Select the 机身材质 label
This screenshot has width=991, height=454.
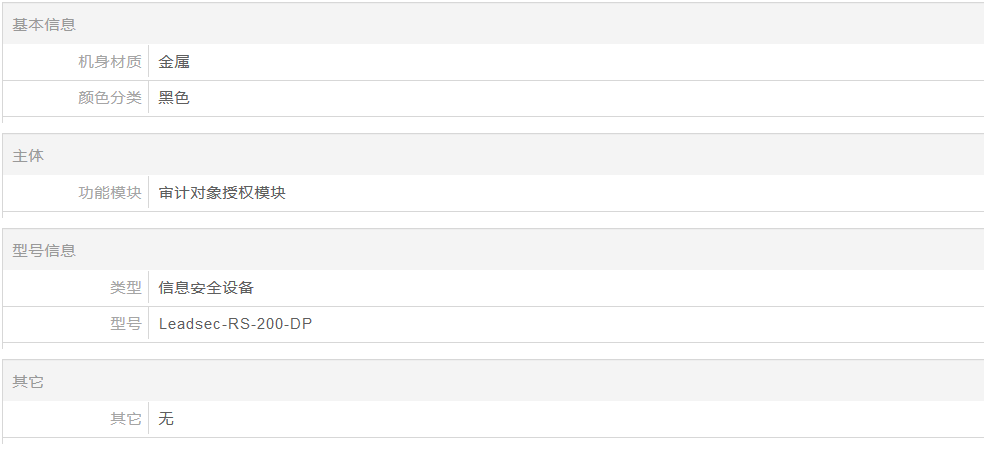click(110, 62)
